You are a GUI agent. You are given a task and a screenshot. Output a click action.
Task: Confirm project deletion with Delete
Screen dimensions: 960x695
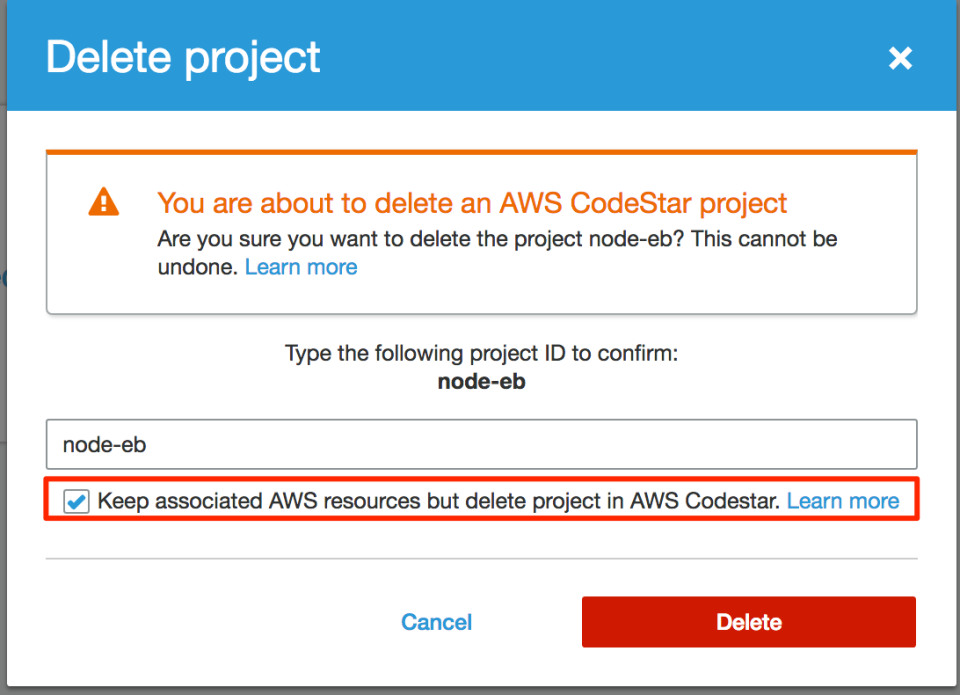click(748, 621)
